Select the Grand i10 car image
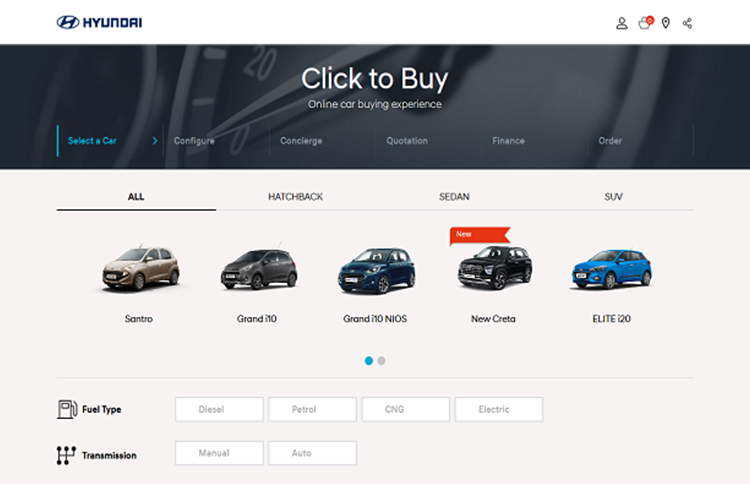This screenshot has height=490, width=750. (259, 269)
